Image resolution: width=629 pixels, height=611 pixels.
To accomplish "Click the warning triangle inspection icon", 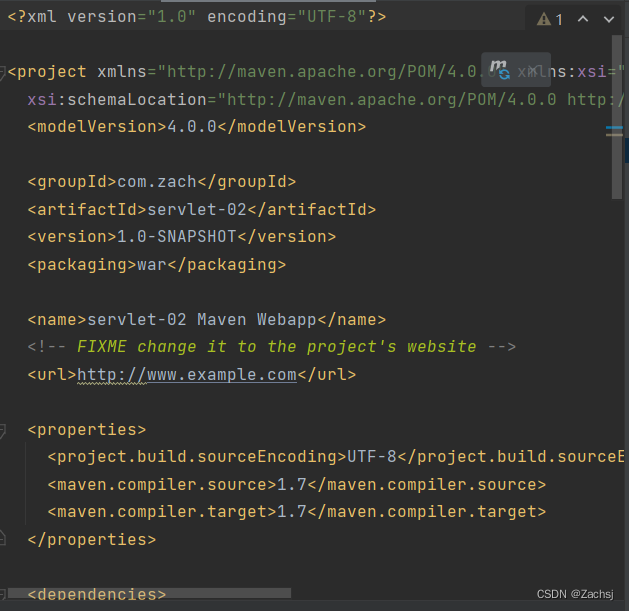I will pyautogui.click(x=544, y=19).
